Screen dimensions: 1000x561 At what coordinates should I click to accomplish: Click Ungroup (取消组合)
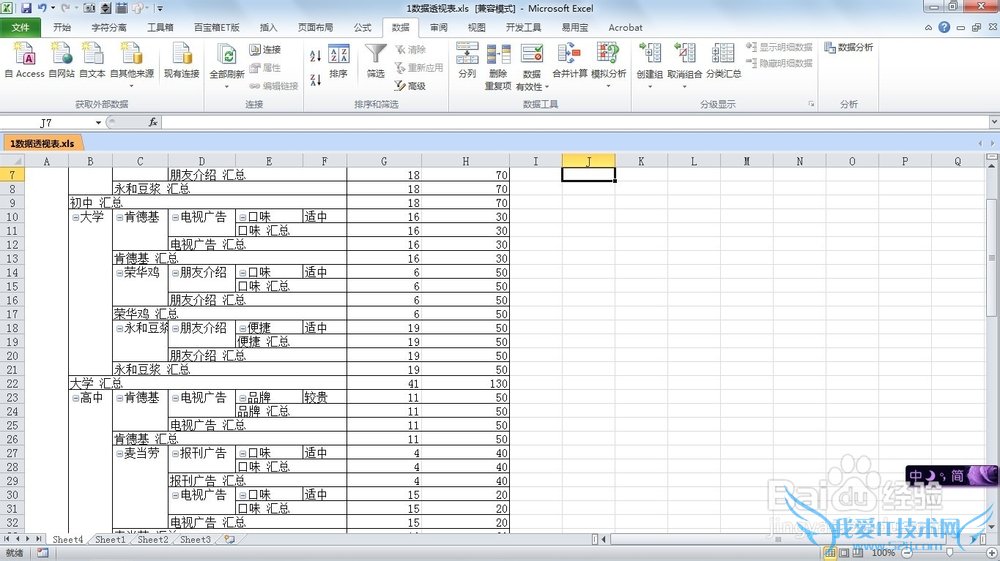coord(684,61)
